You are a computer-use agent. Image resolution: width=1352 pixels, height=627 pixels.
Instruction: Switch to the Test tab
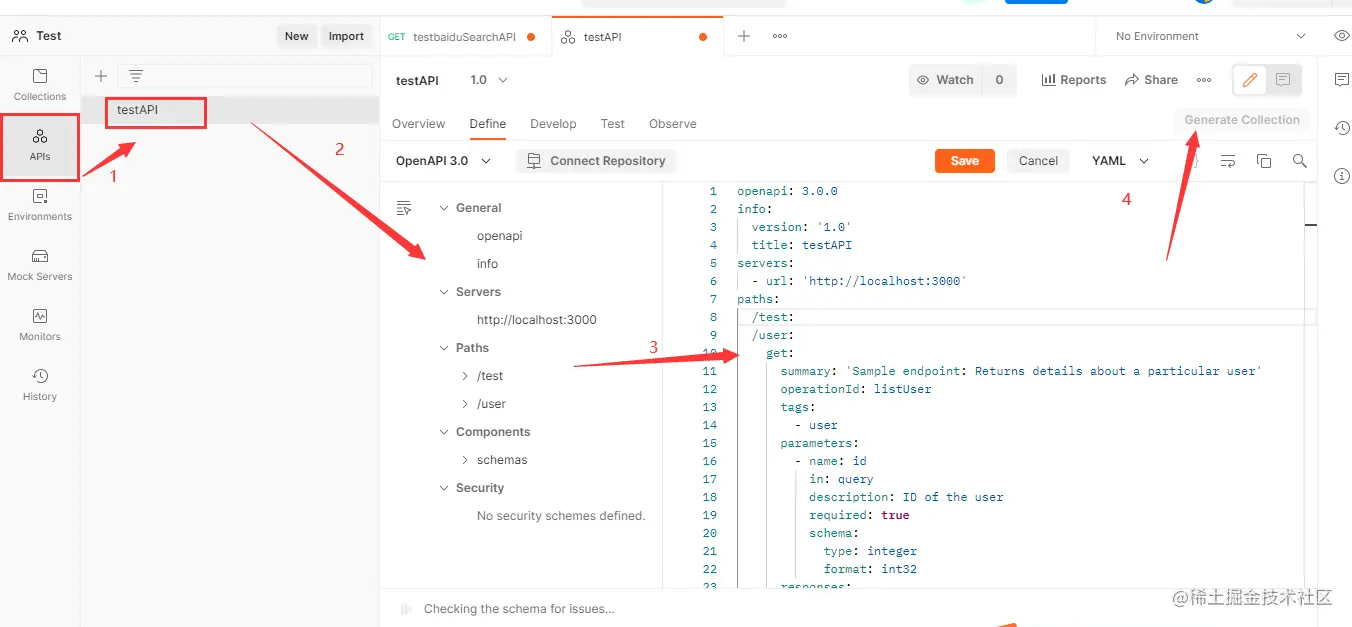[613, 124]
